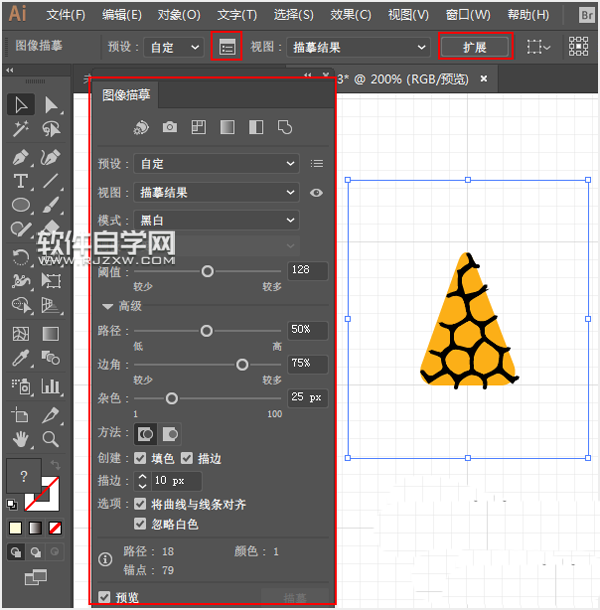Select the Curvature tool
The image size is (600, 610).
click(x=51, y=158)
